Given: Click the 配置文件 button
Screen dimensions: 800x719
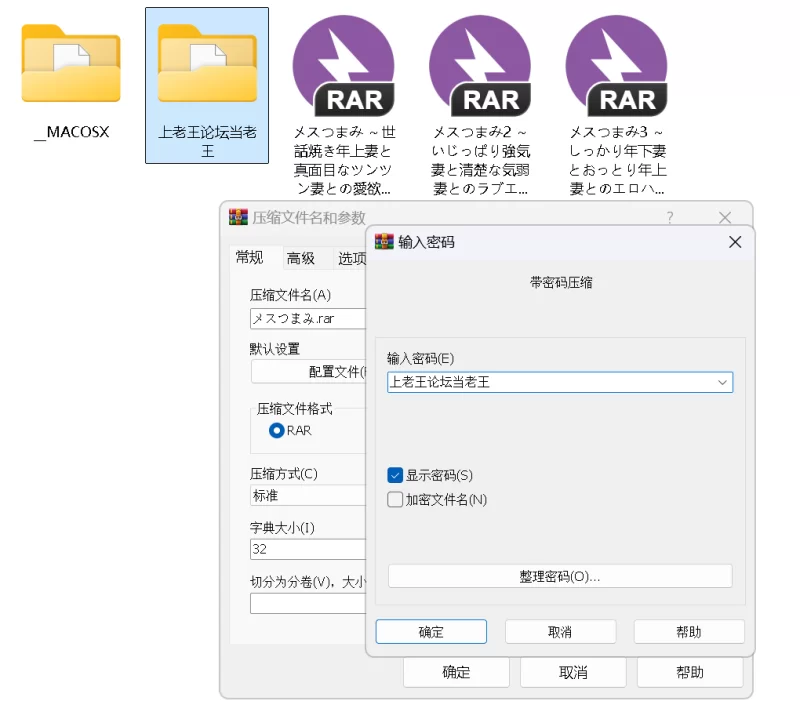Looking at the screenshot, I should 309,371.
